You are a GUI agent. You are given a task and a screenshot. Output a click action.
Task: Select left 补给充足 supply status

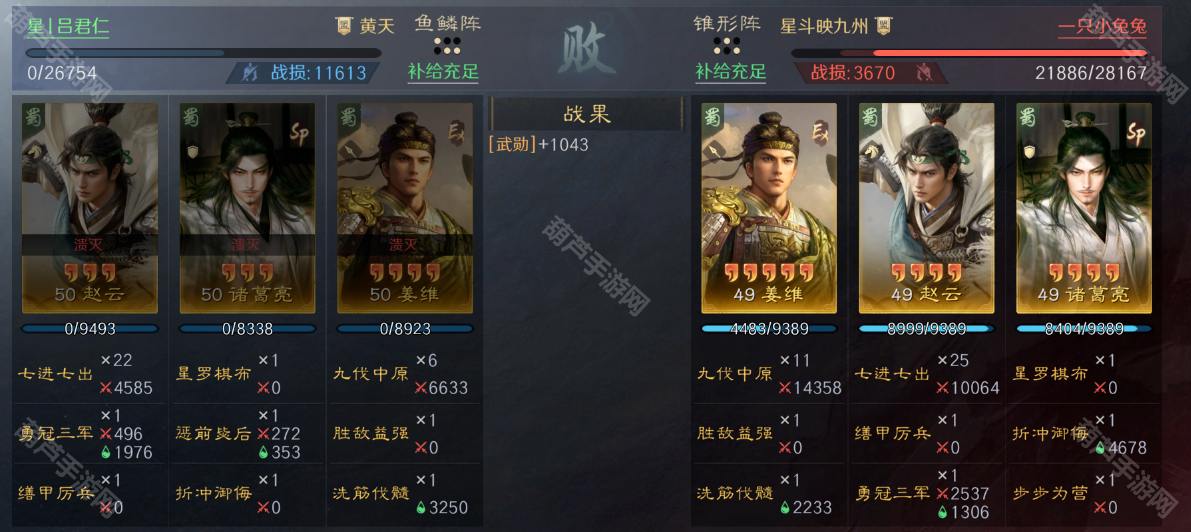(x=444, y=73)
